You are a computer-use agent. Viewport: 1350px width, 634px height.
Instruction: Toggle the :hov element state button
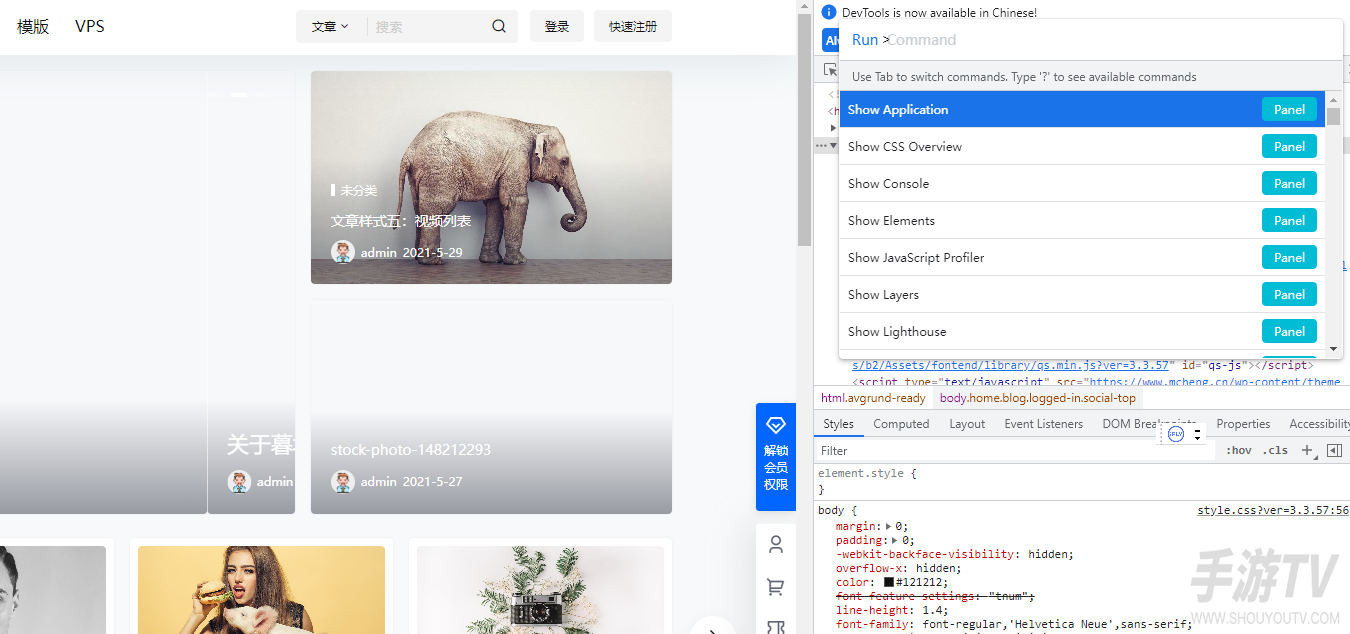(x=1239, y=451)
